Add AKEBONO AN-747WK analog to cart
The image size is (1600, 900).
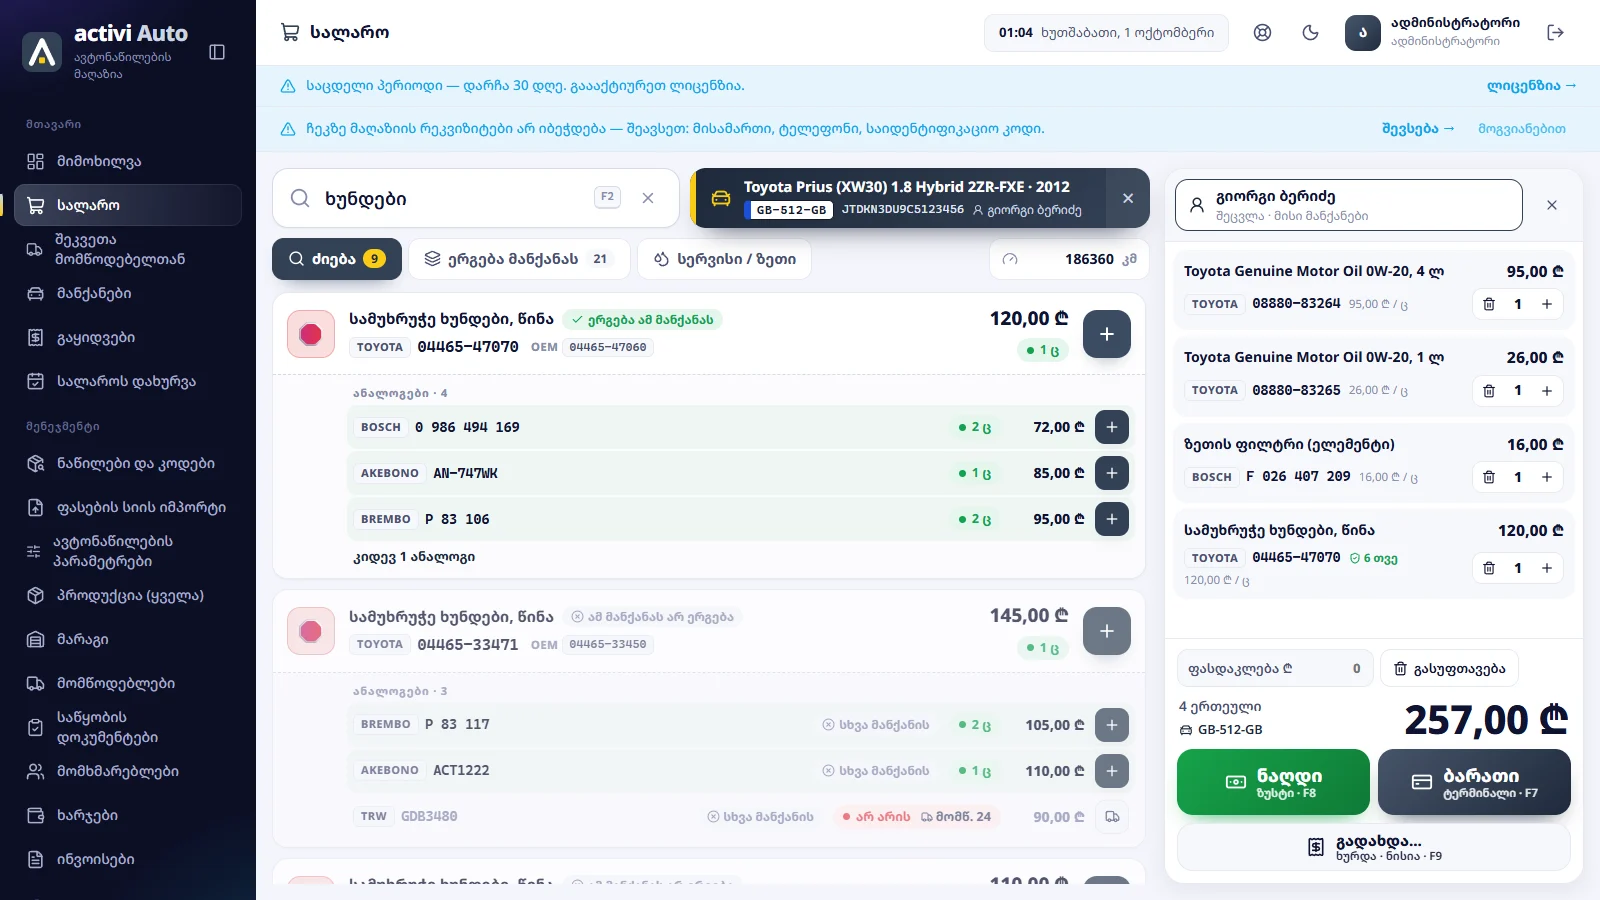(1112, 473)
